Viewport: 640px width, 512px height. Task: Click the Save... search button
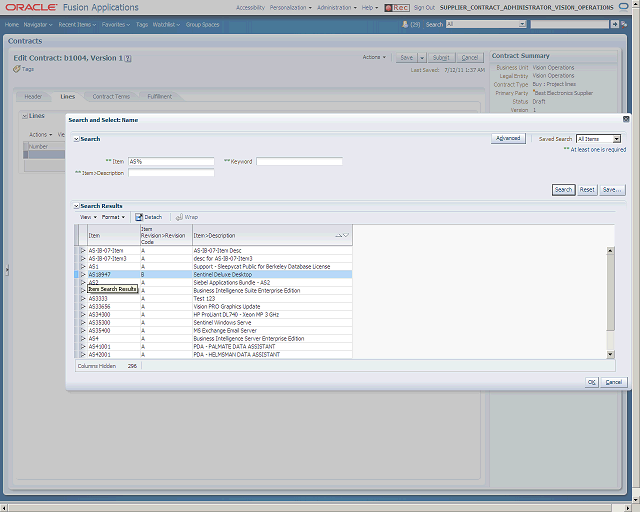pos(612,190)
